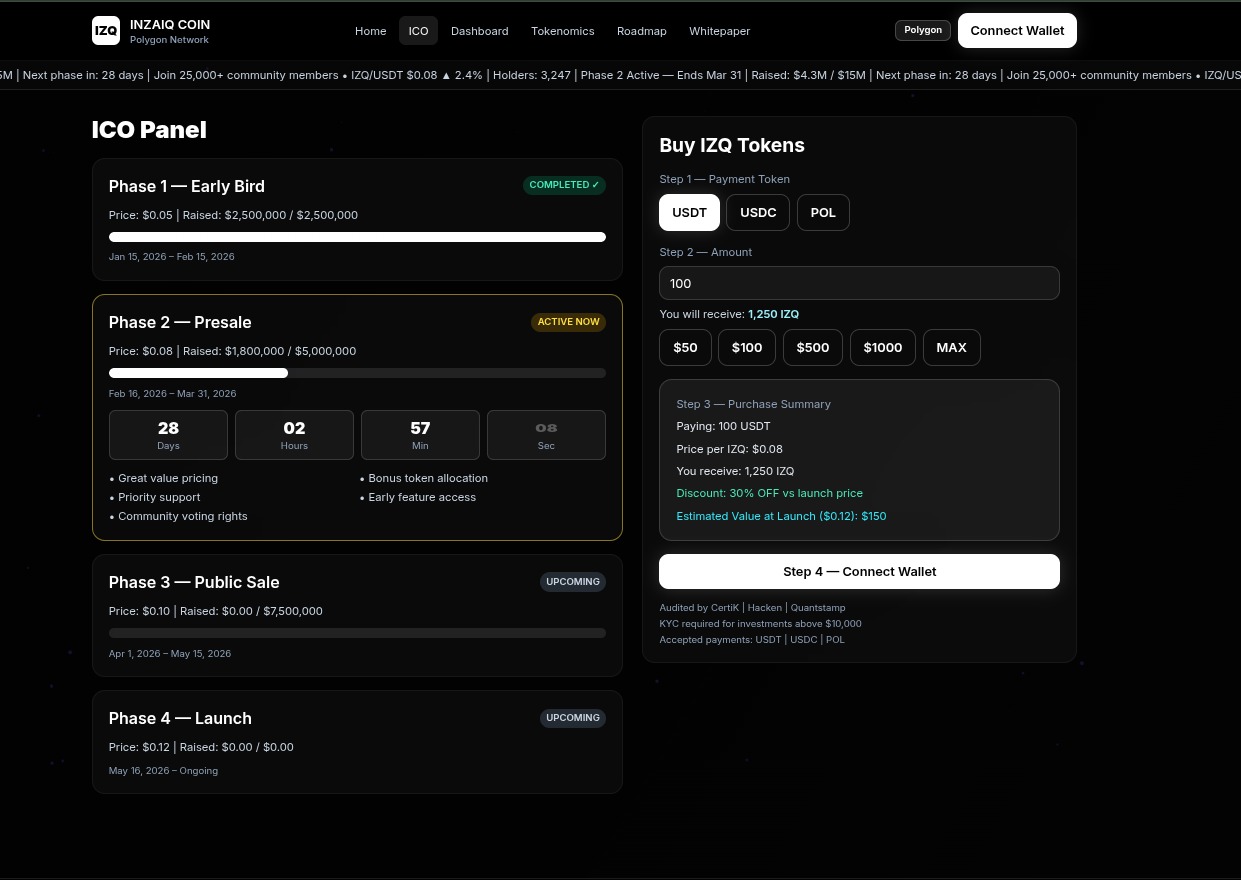Viewport: 1241px width, 880px height.
Task: Navigate to the Tokenomics page
Action: pos(562,31)
